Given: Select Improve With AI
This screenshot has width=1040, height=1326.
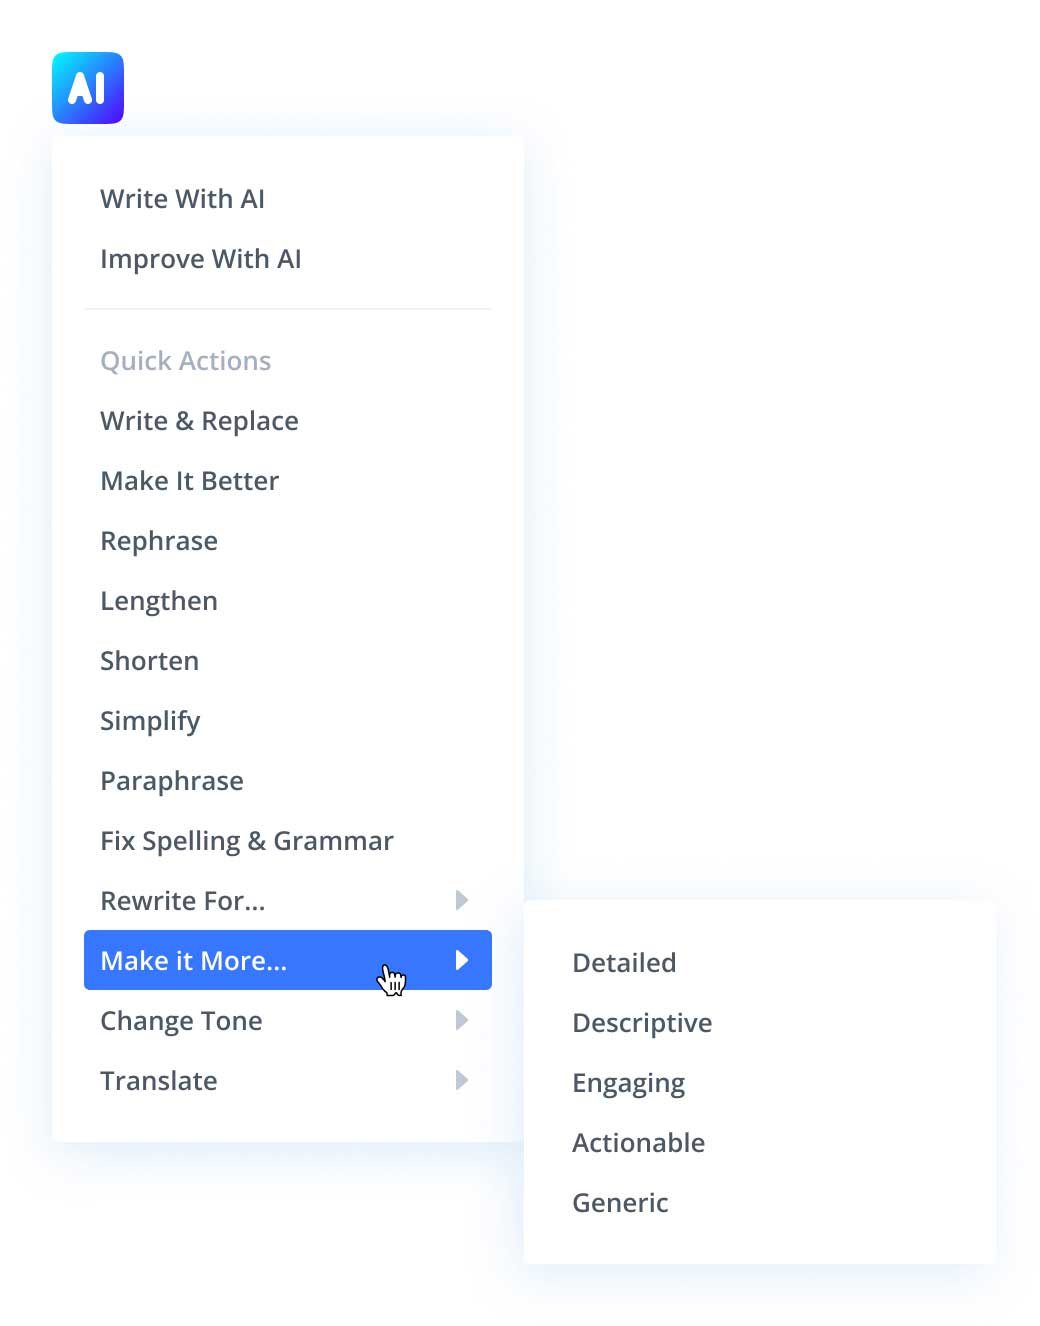Looking at the screenshot, I should [200, 258].
